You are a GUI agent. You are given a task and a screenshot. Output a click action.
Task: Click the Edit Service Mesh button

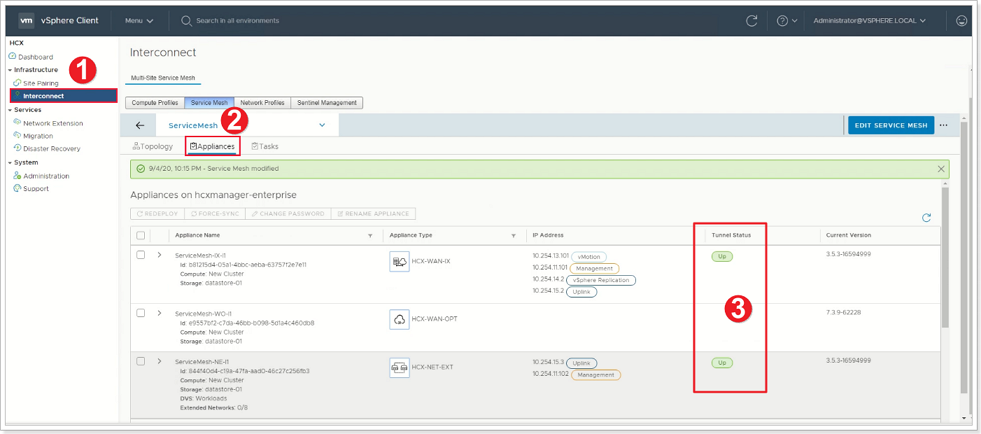890,126
